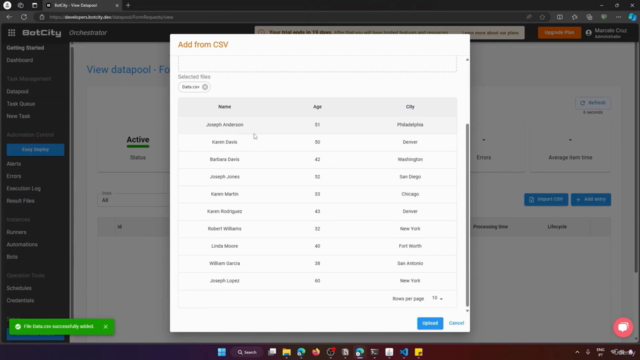Viewport: 640px width, 360px height.
Task: Select the Joseph Anderson row name
Action: (x=224, y=124)
